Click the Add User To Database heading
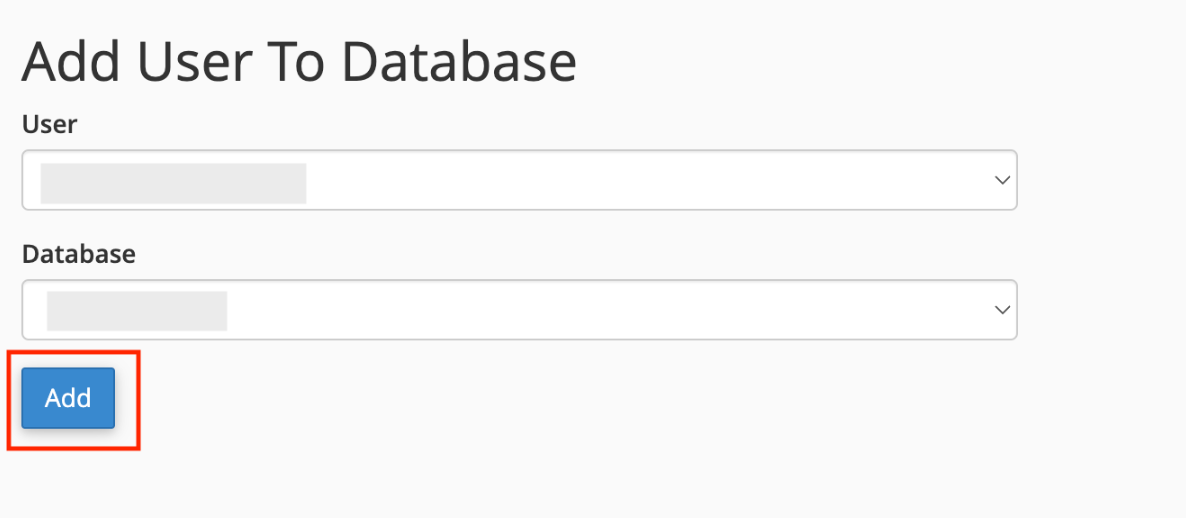The height and width of the screenshot is (518, 1186). tap(300, 63)
